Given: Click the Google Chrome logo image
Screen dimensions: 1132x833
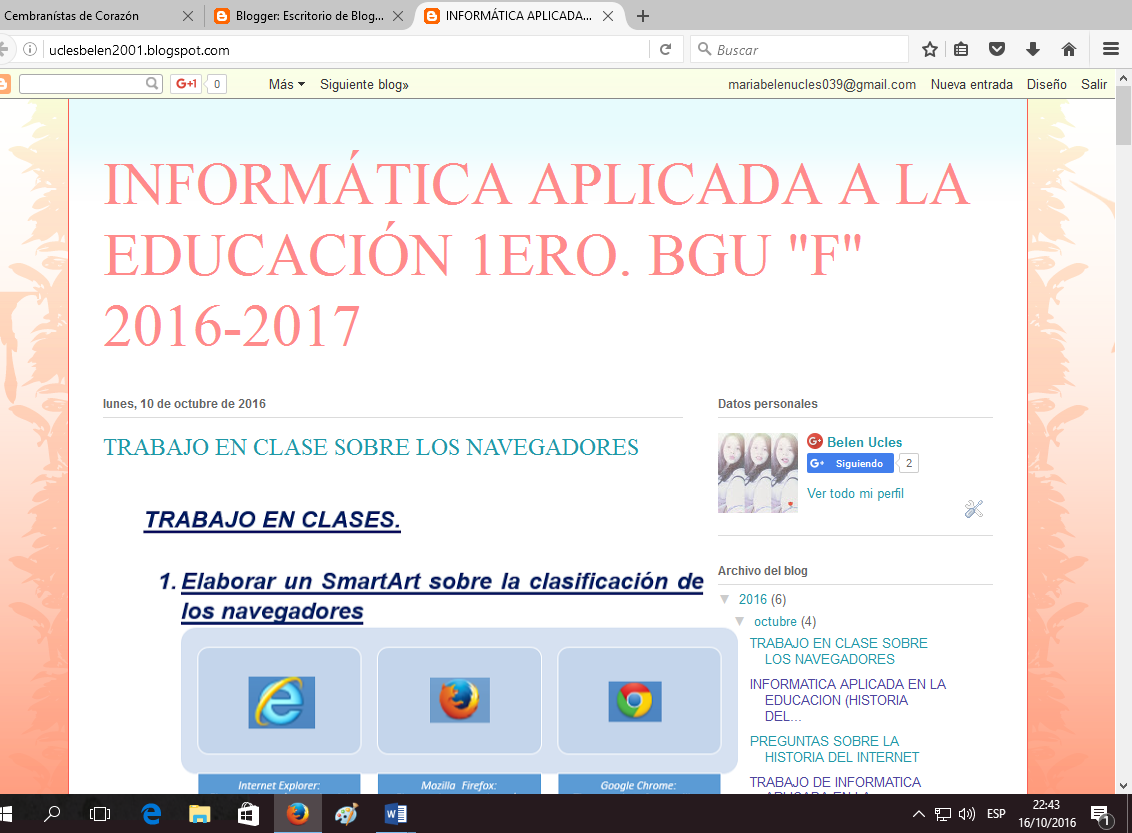Looking at the screenshot, I should [x=635, y=700].
